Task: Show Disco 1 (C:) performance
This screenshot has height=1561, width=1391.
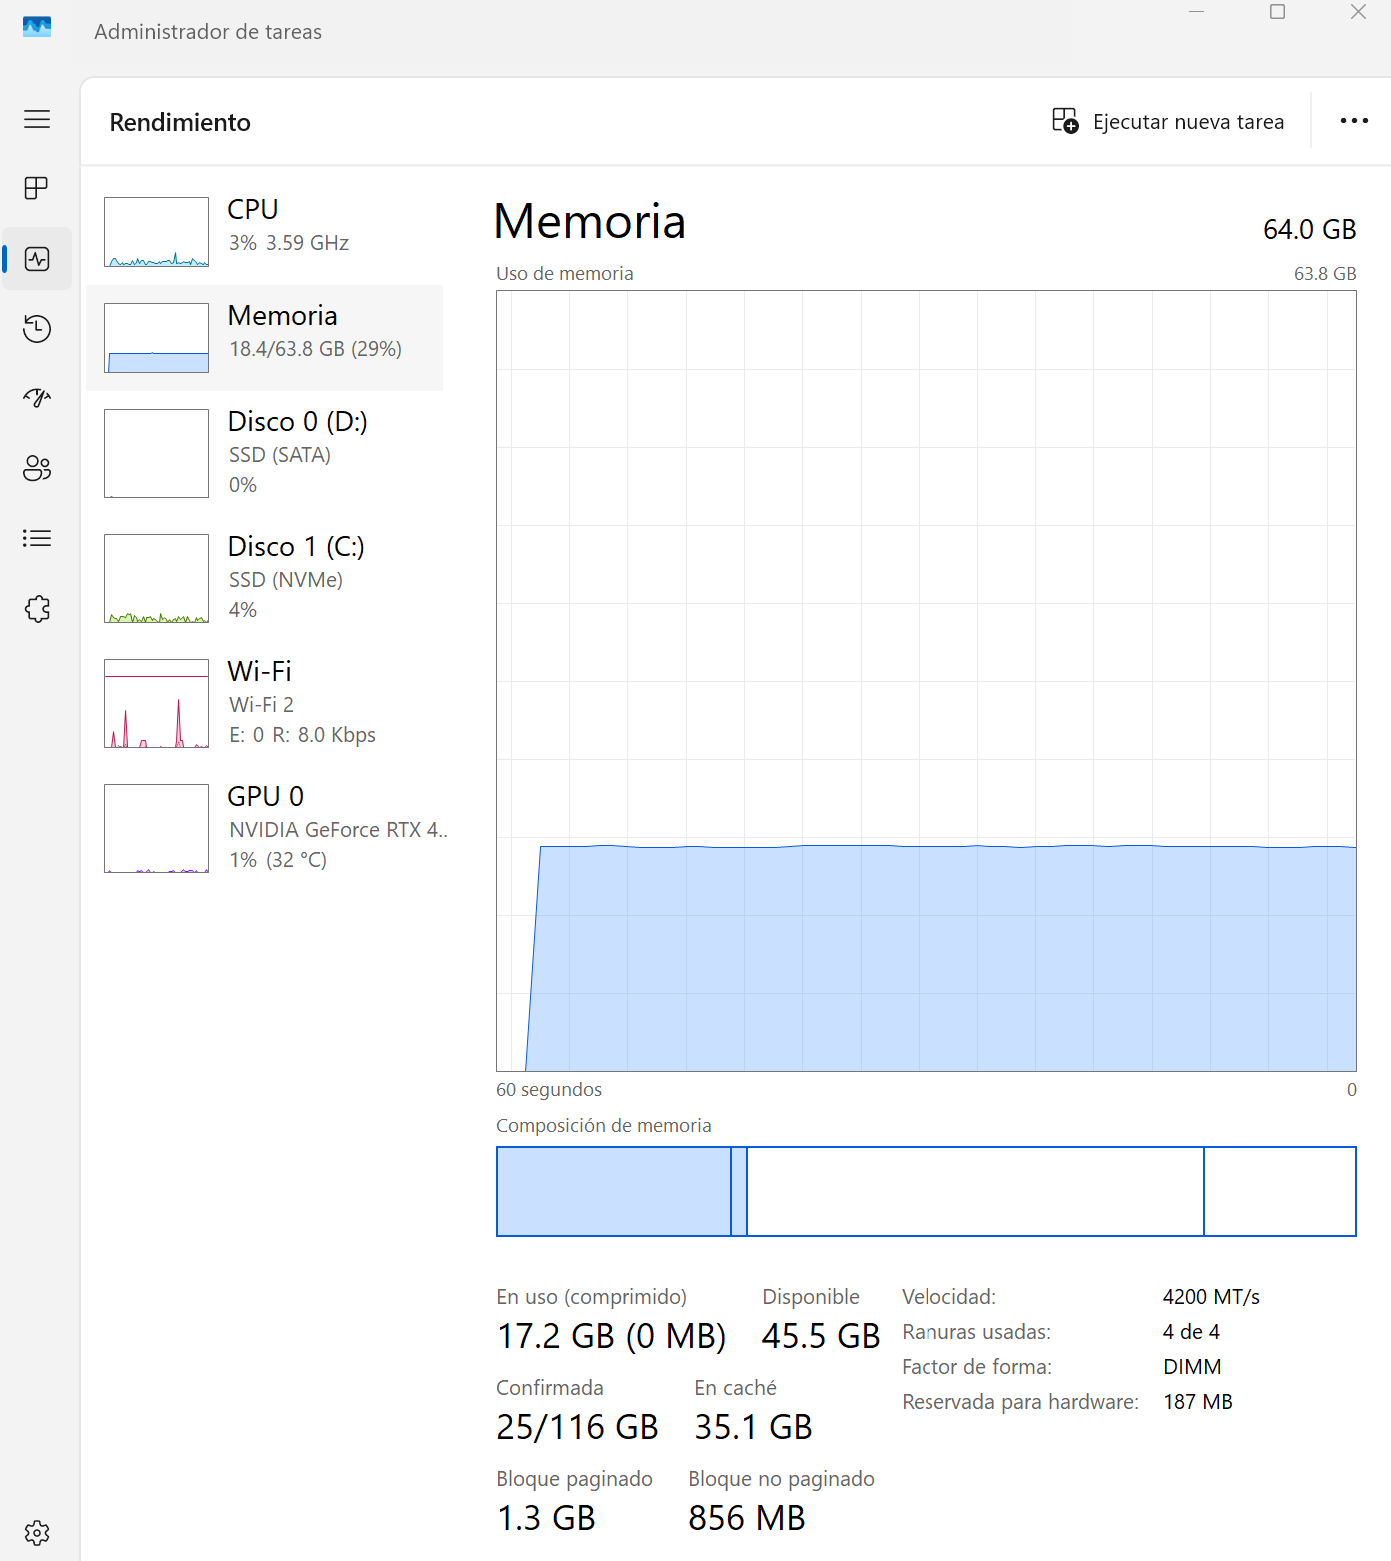Action: [x=265, y=578]
